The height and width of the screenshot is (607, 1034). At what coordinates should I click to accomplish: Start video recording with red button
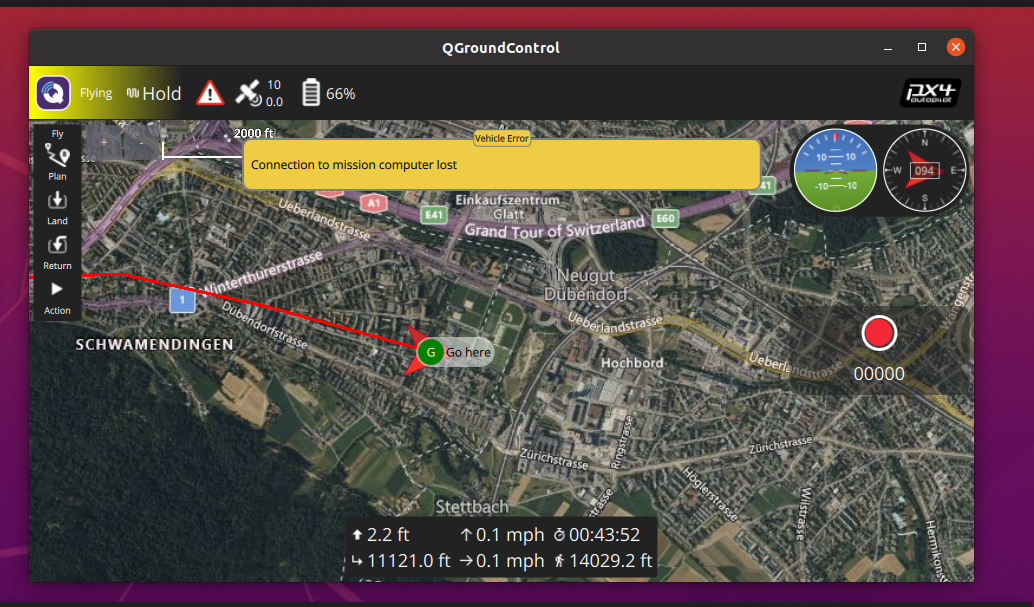tap(879, 333)
